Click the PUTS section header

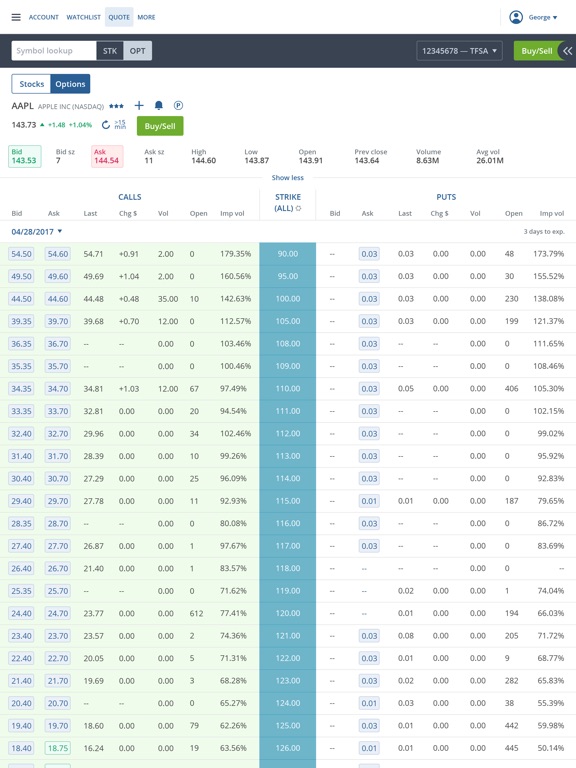click(x=446, y=197)
